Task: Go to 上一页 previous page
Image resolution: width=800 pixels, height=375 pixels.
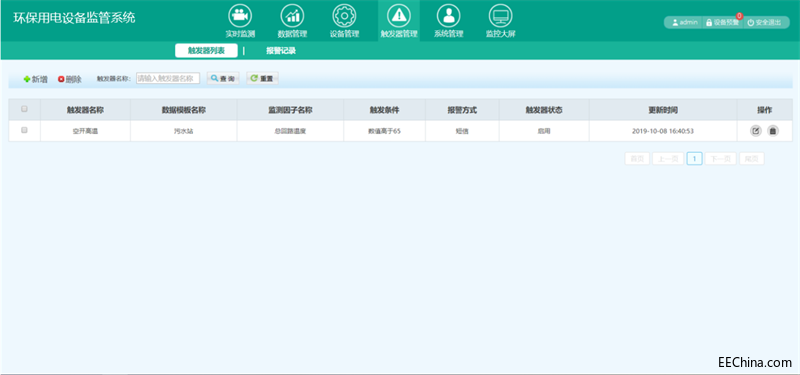Action: (668, 159)
